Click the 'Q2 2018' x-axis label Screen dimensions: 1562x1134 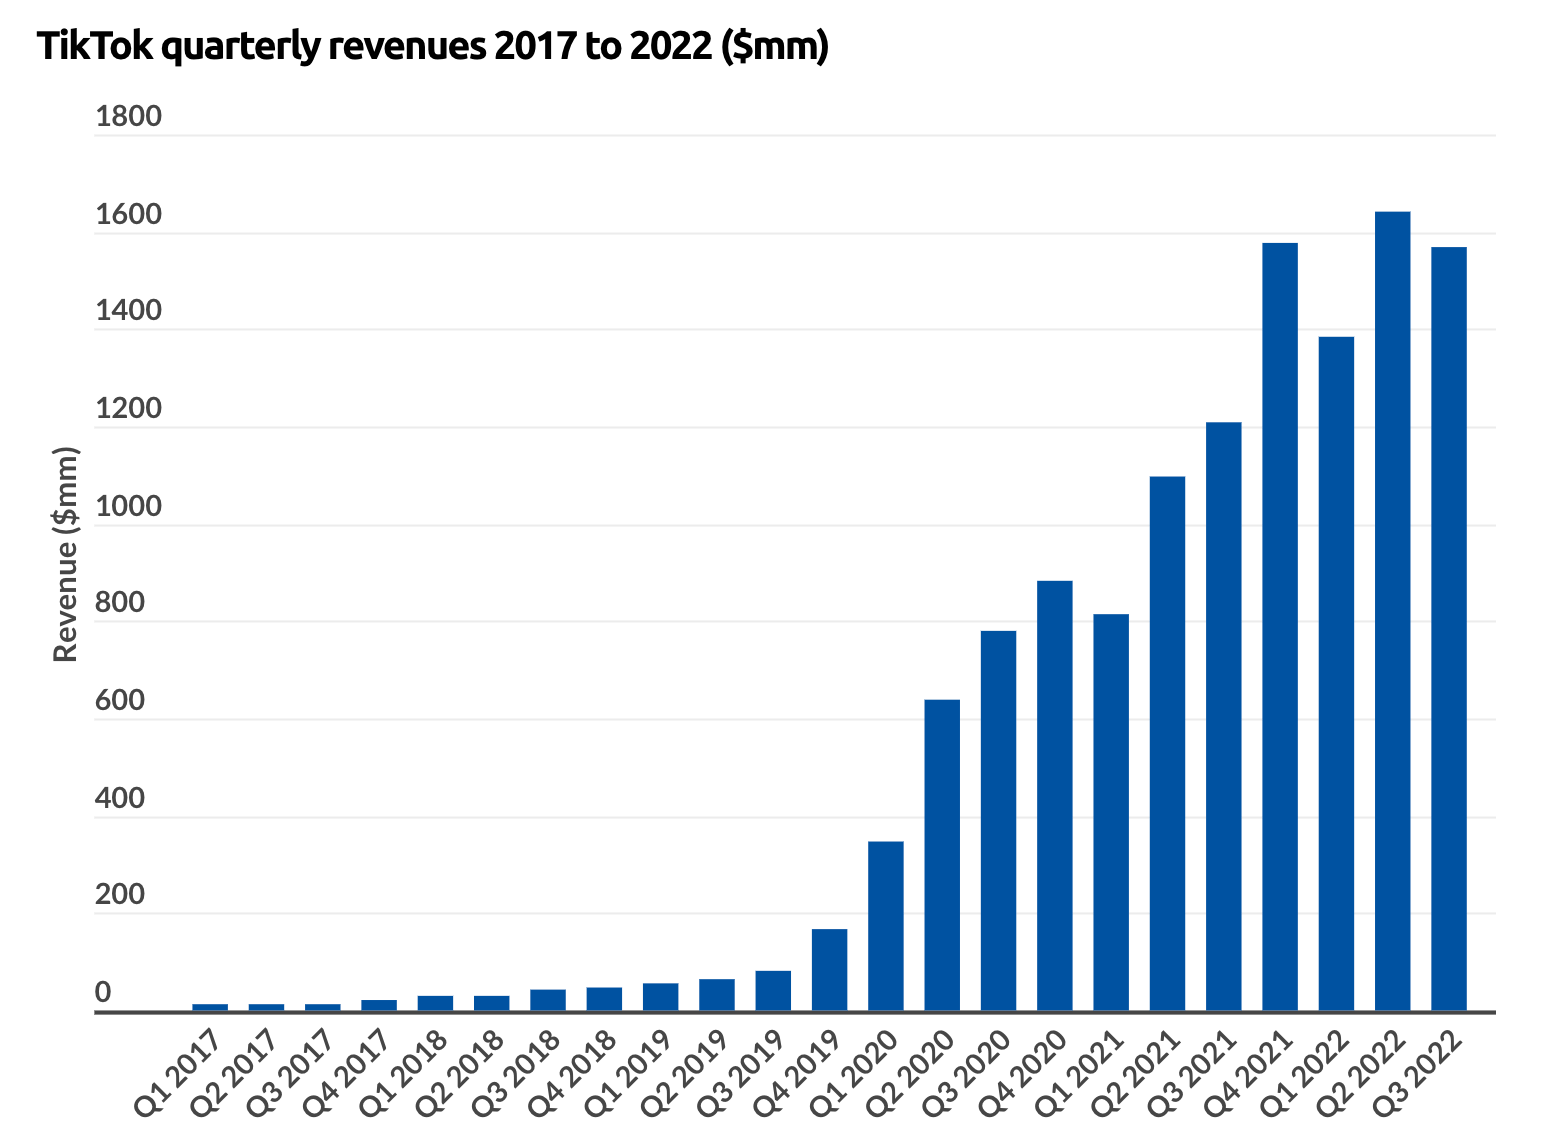click(460, 1074)
